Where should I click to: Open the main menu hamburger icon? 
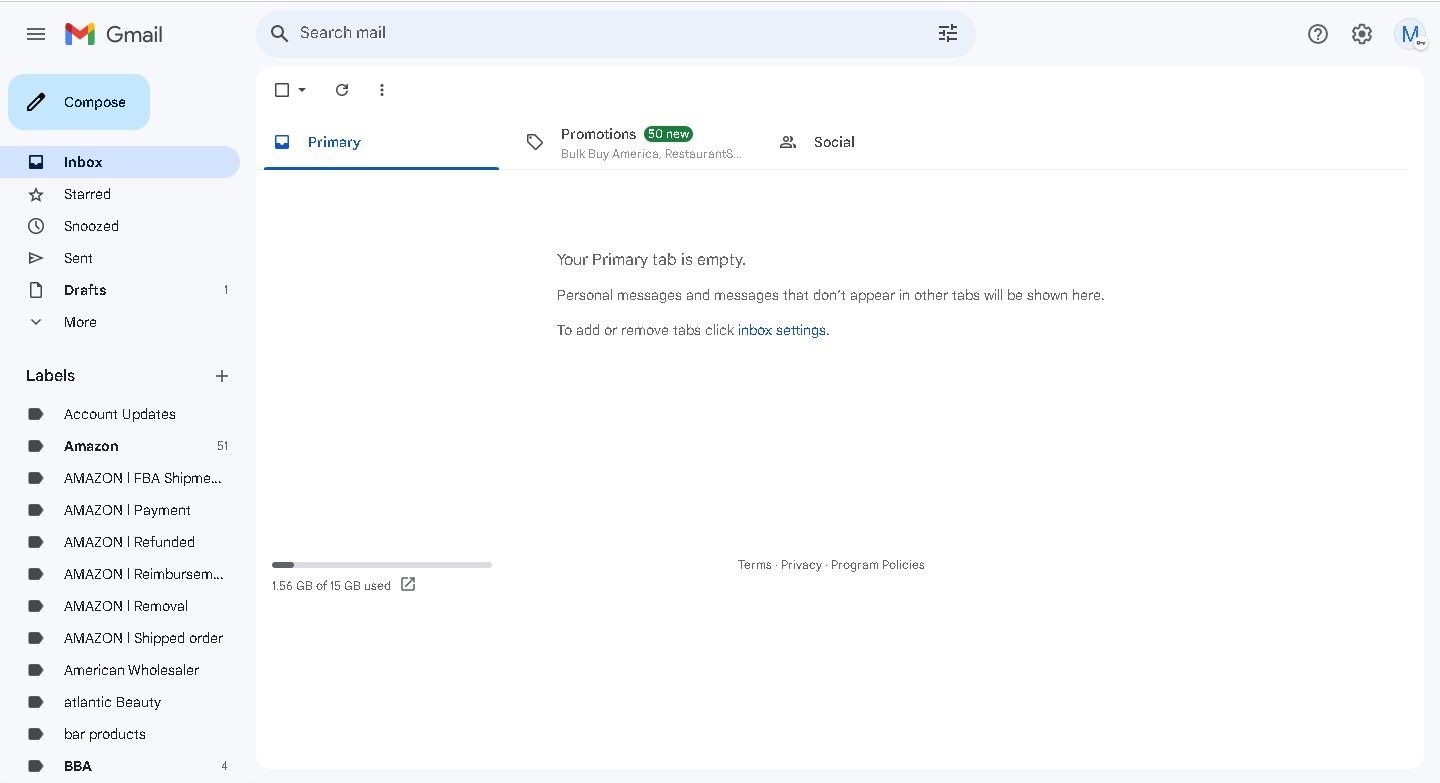click(36, 34)
